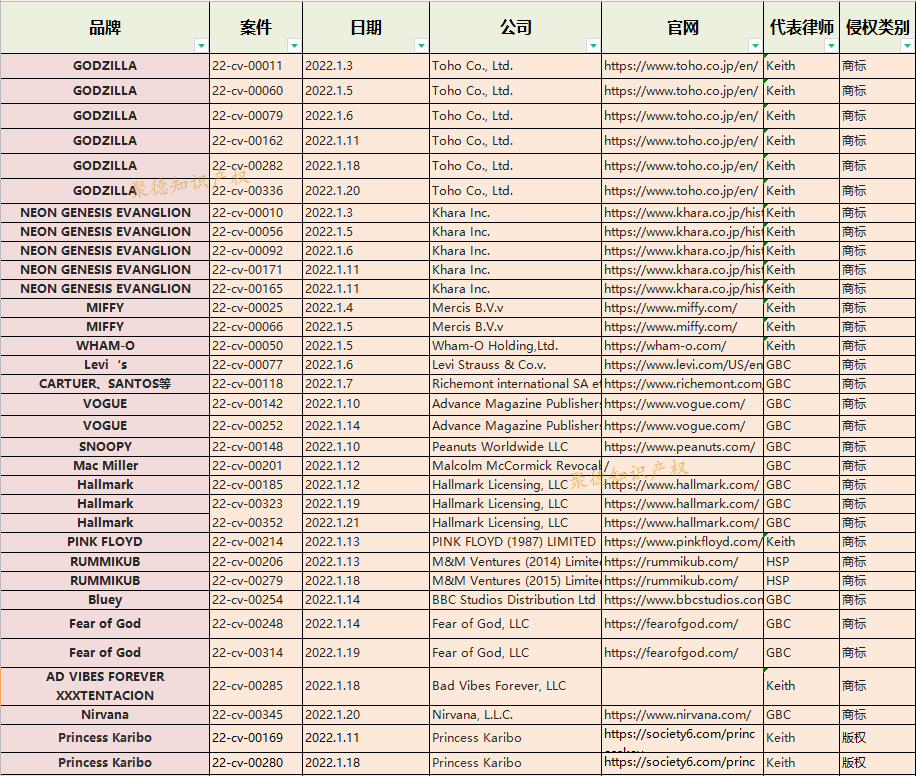Image resolution: width=916 pixels, height=776 pixels.
Task: Open the bbcstudios.com website link
Action: tap(682, 600)
